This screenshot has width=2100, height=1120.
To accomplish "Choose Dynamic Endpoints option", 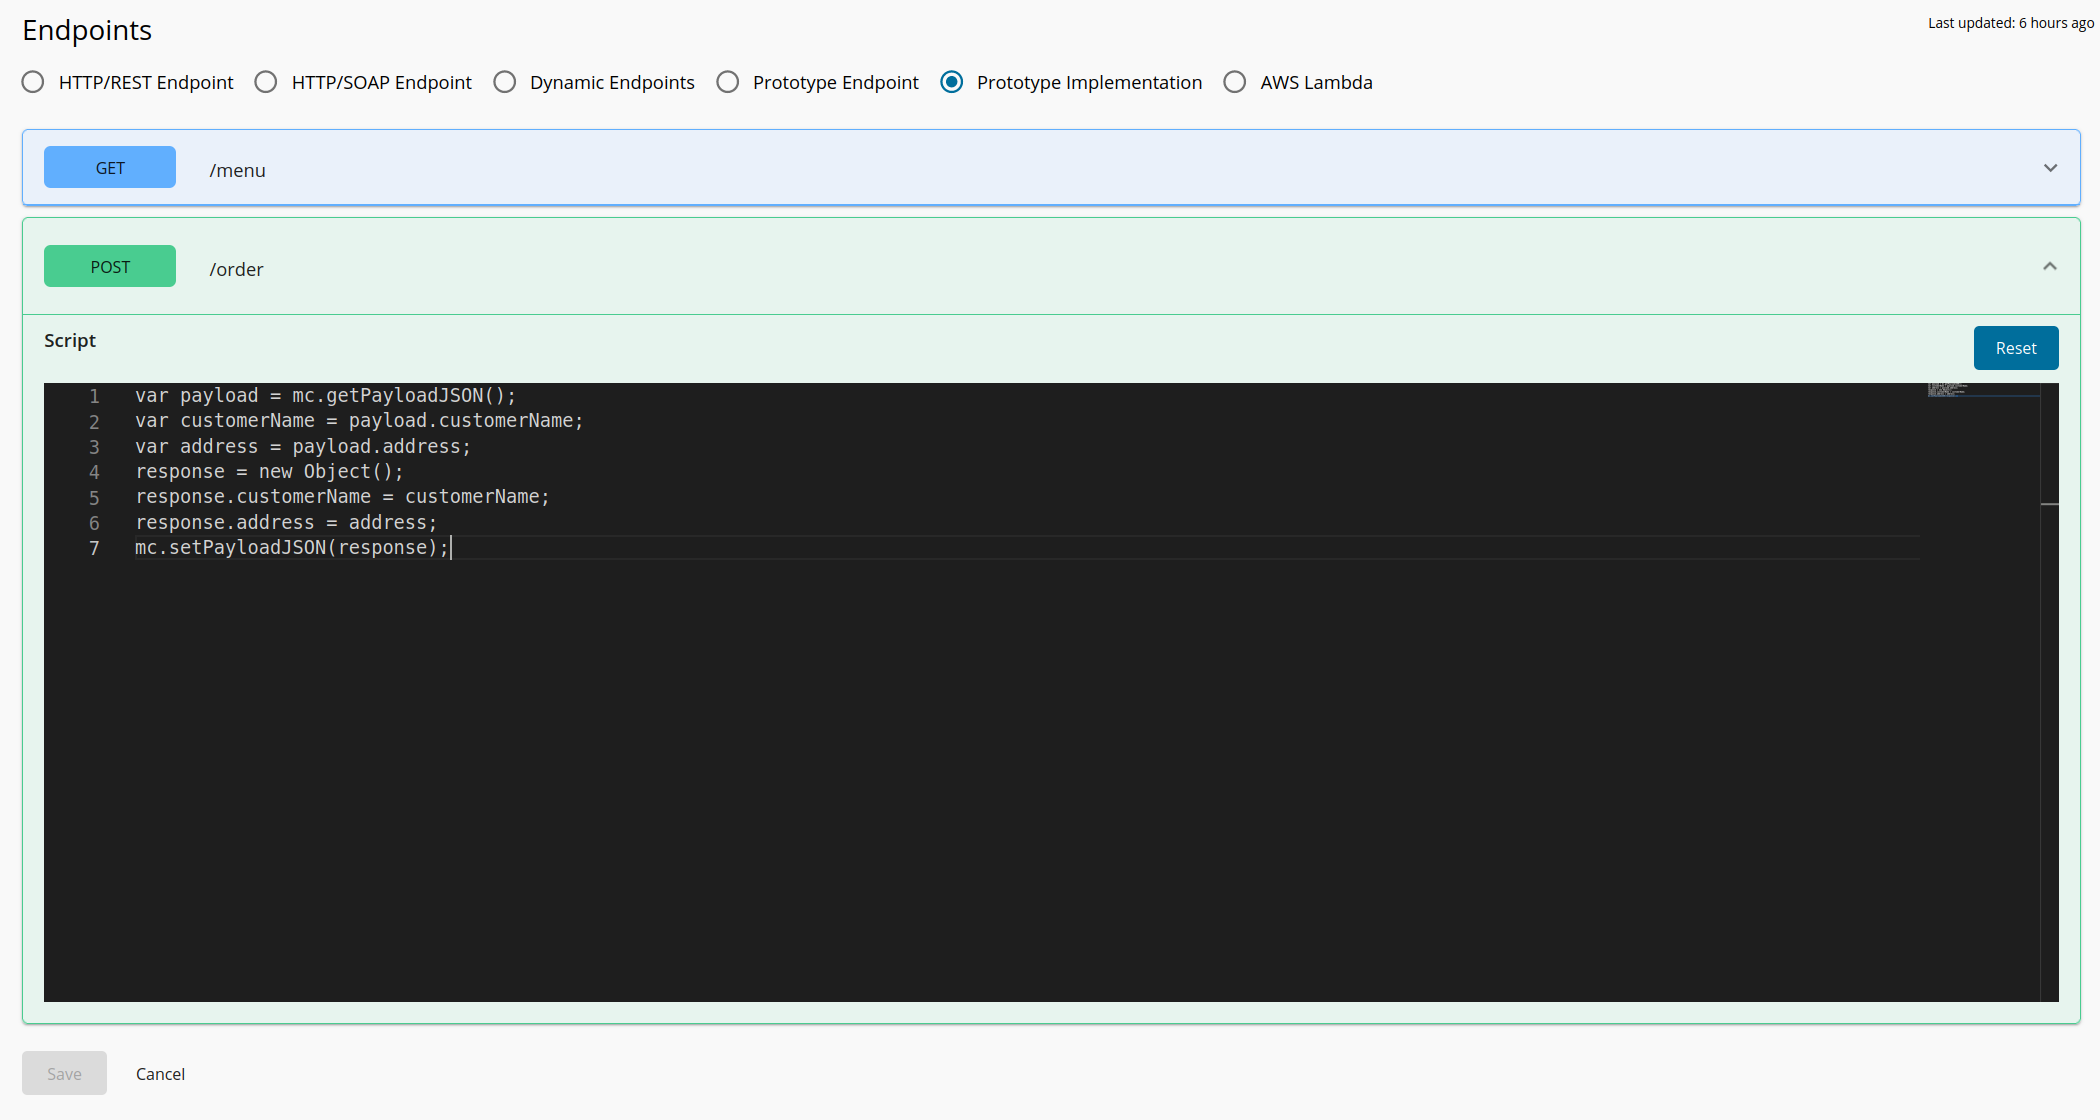I will click(505, 82).
